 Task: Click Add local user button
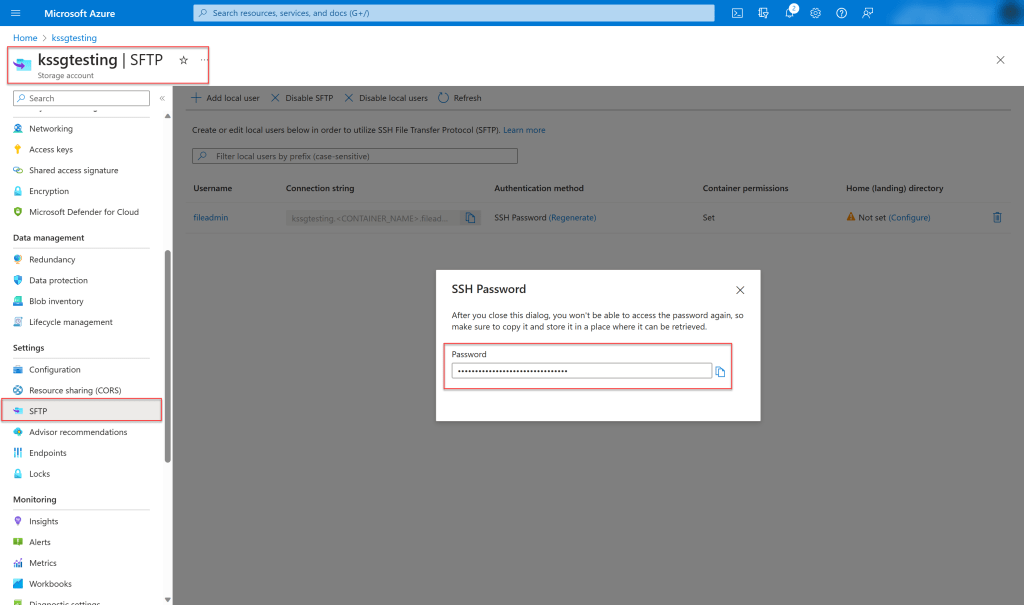point(225,98)
